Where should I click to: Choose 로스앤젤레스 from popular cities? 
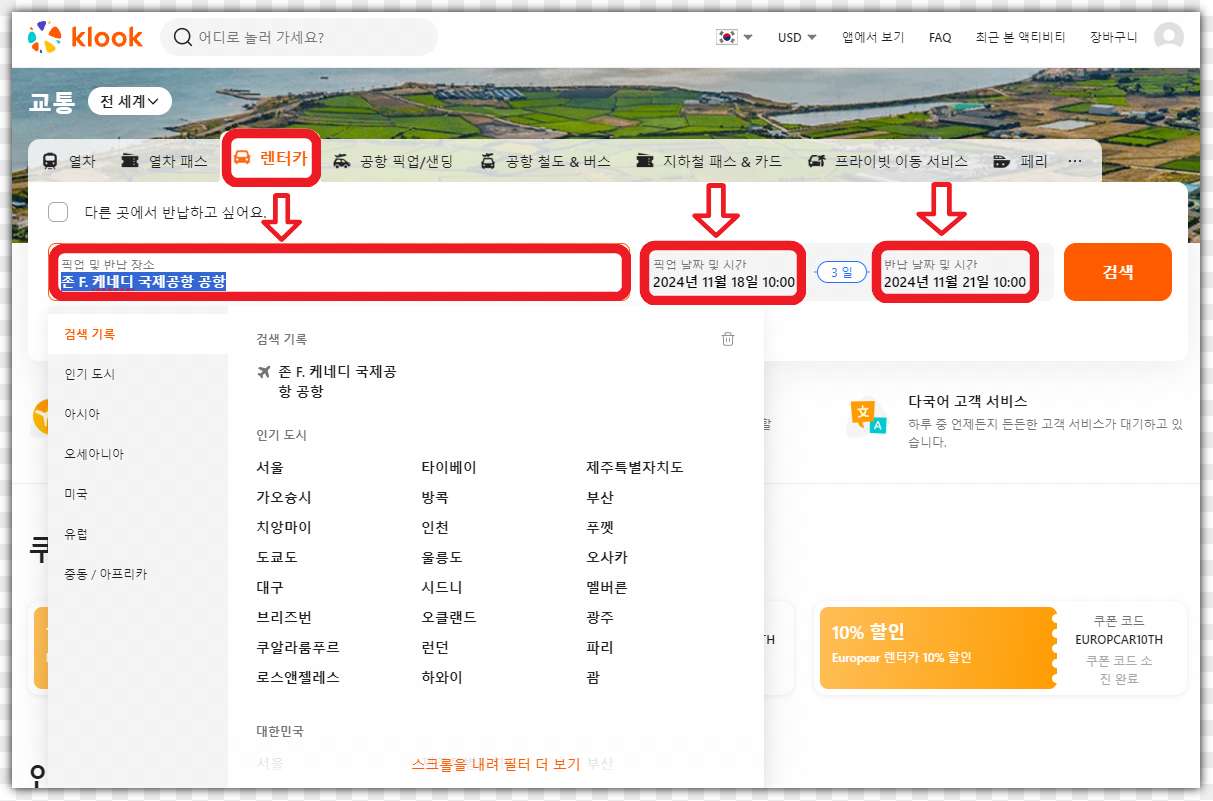coord(298,677)
